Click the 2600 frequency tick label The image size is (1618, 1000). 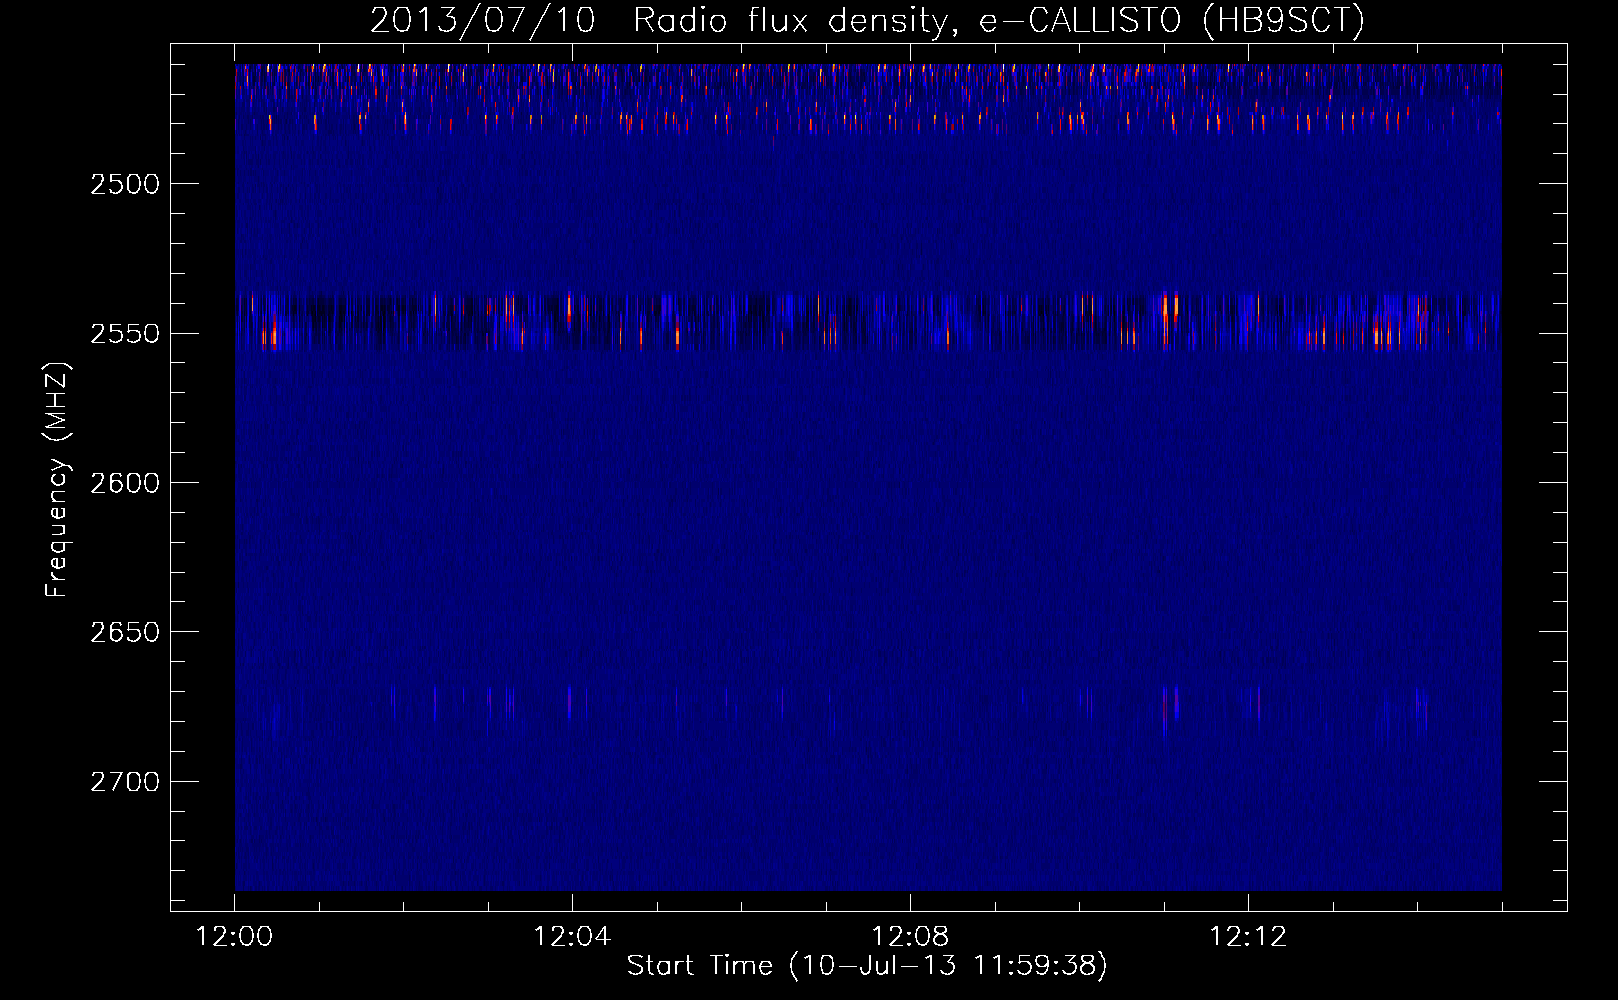[x=125, y=483]
